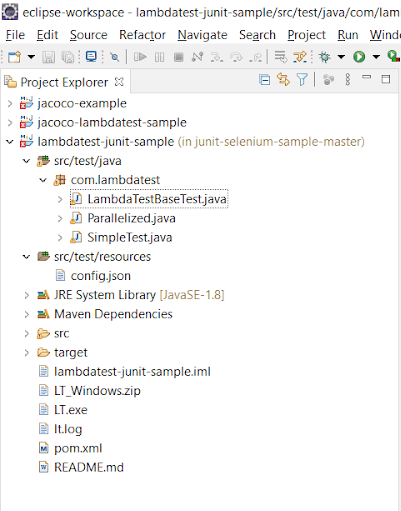Select LT.exe file
The height and width of the screenshot is (511, 401).
tap(71, 410)
